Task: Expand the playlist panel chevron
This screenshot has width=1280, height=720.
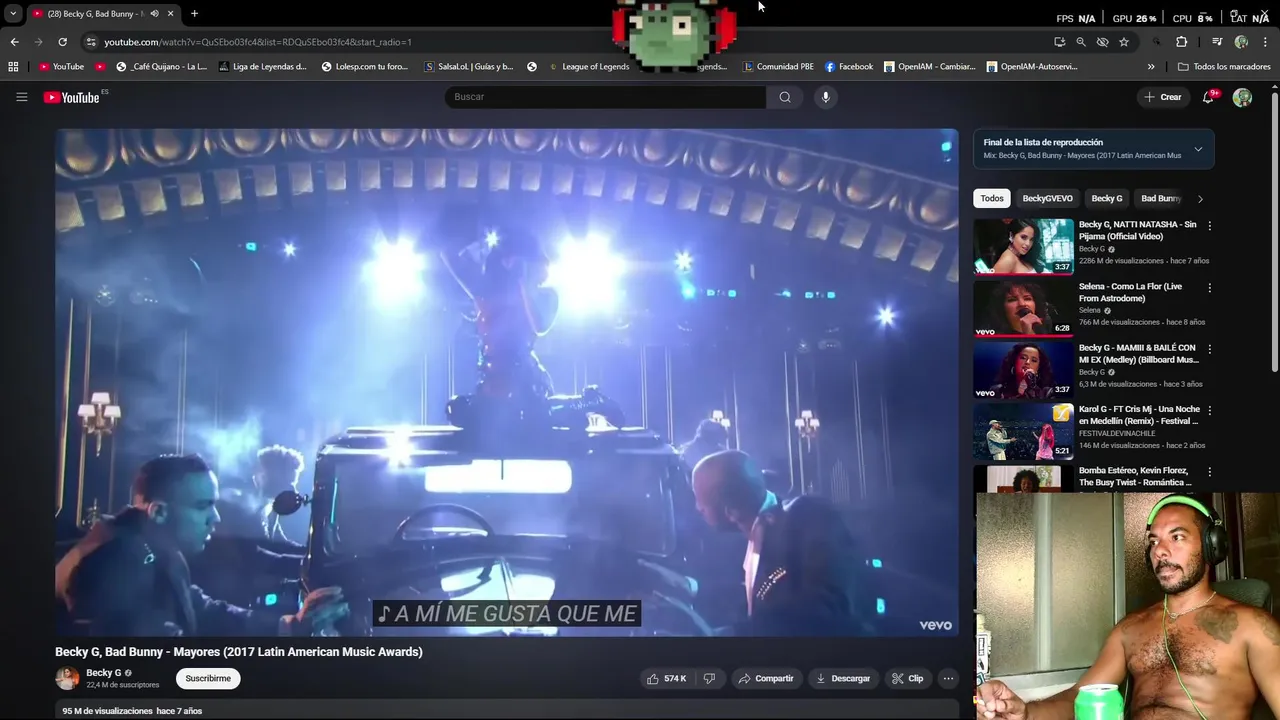Action: (1198, 149)
